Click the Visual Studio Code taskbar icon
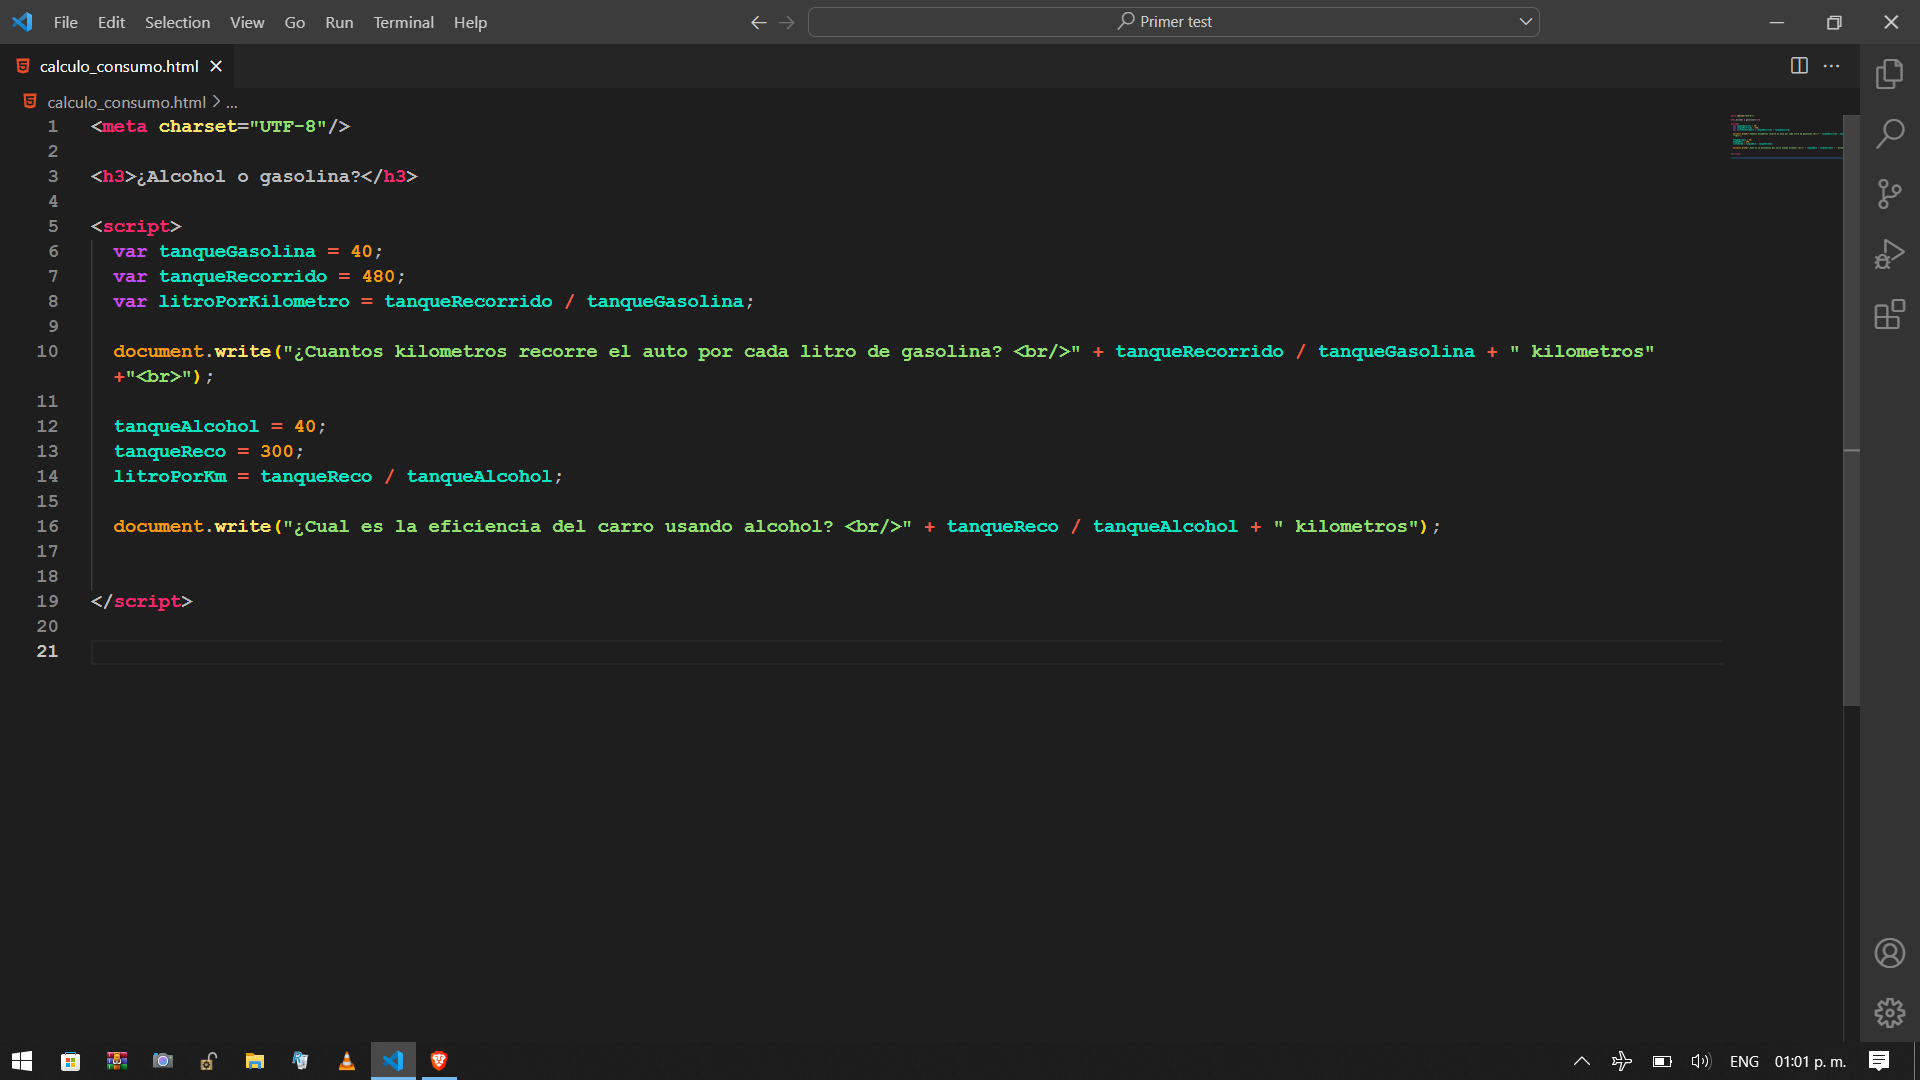The height and width of the screenshot is (1080, 1920). click(393, 1061)
